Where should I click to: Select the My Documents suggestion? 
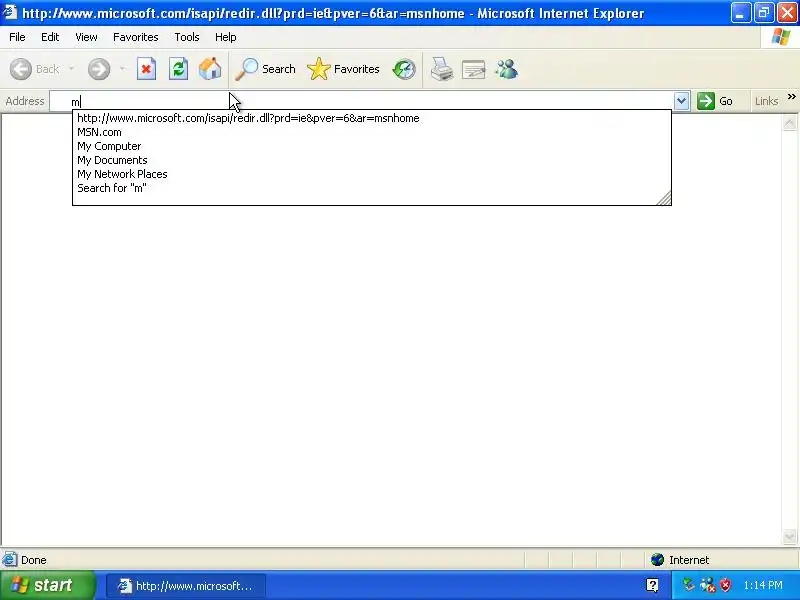click(x=372, y=160)
